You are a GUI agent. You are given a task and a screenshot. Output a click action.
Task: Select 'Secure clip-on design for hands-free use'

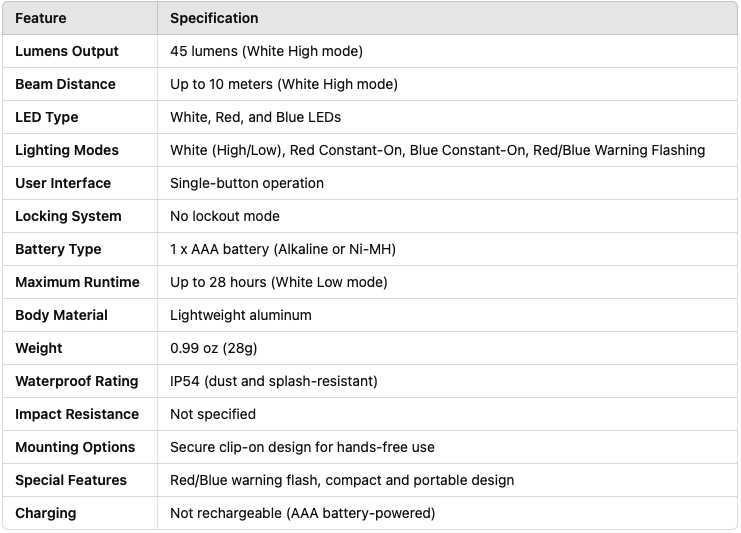click(x=302, y=447)
